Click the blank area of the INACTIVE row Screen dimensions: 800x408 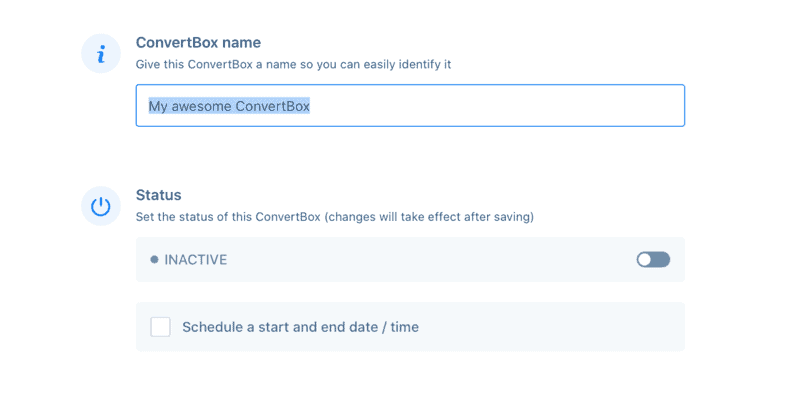pyautogui.click(x=429, y=260)
